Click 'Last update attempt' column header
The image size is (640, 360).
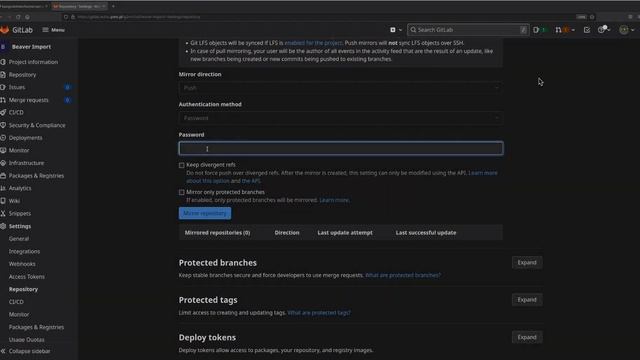[345, 233]
